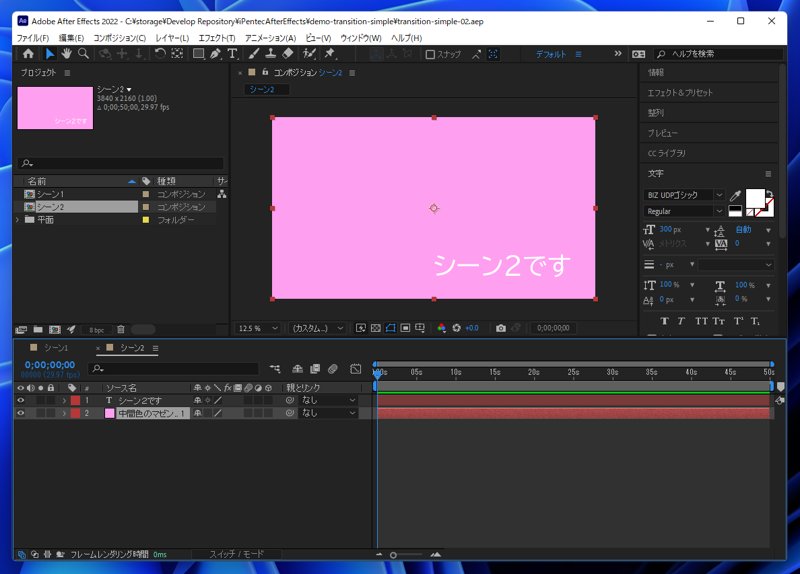800x574 pixels.
Task: Select the Hand tool
Action: point(66,54)
